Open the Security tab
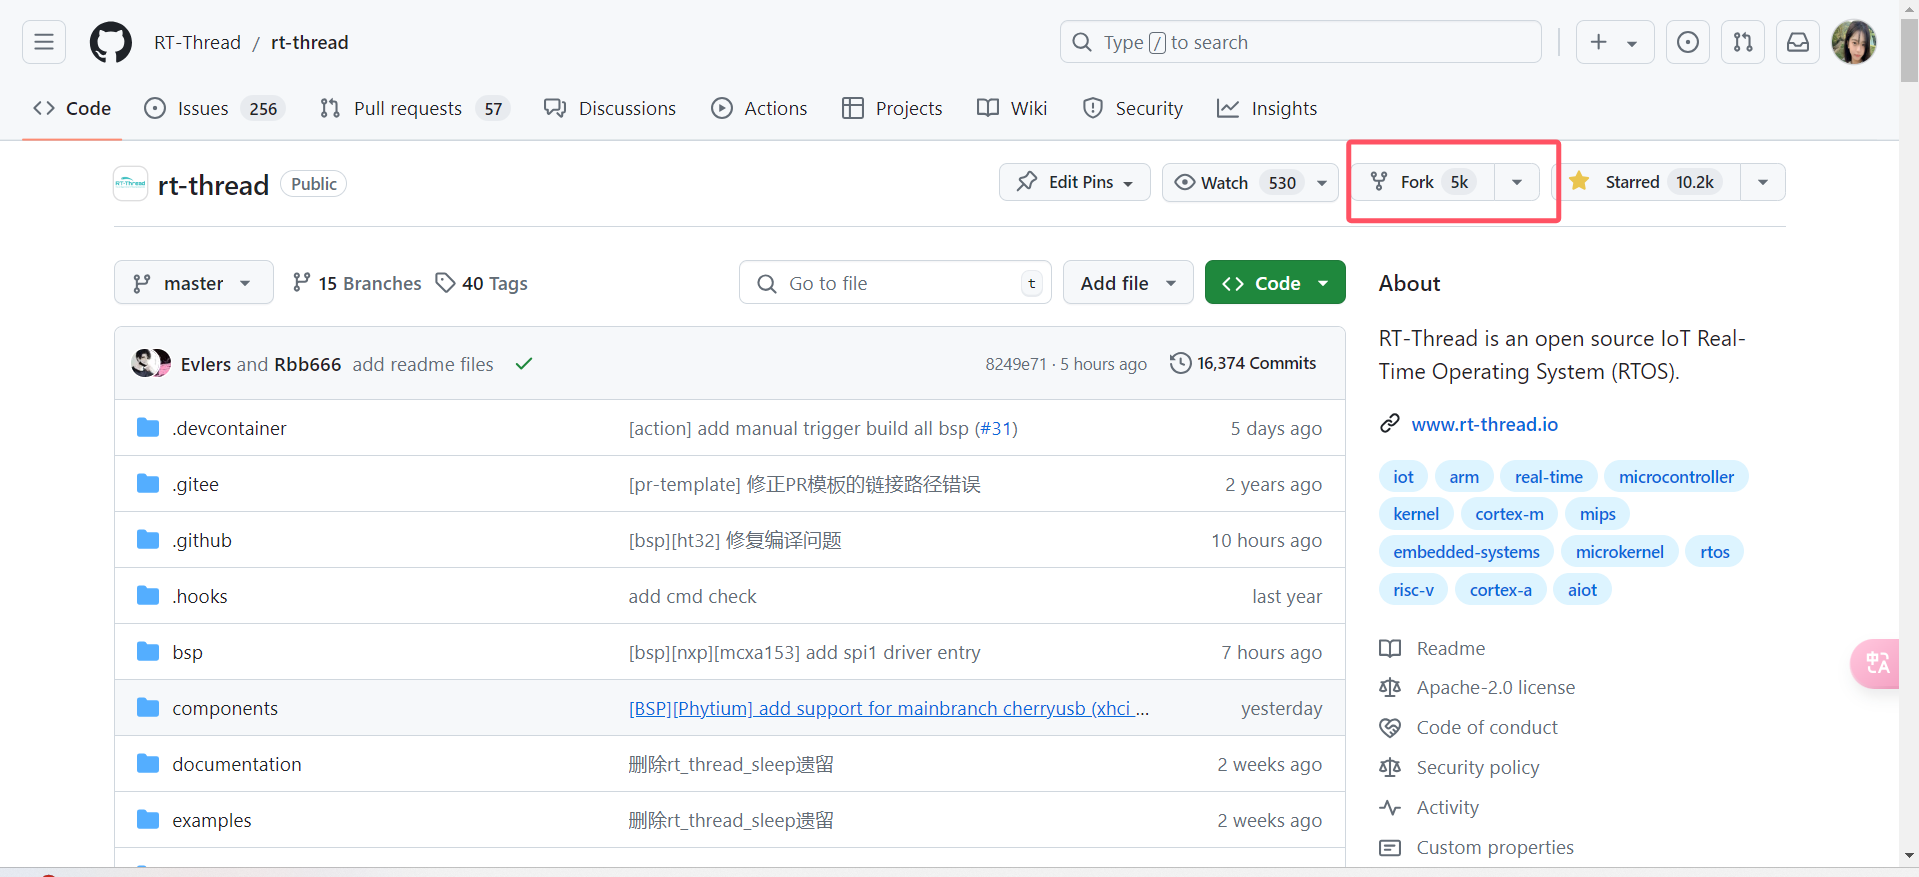Viewport: 1919px width, 877px height. [x=1133, y=108]
